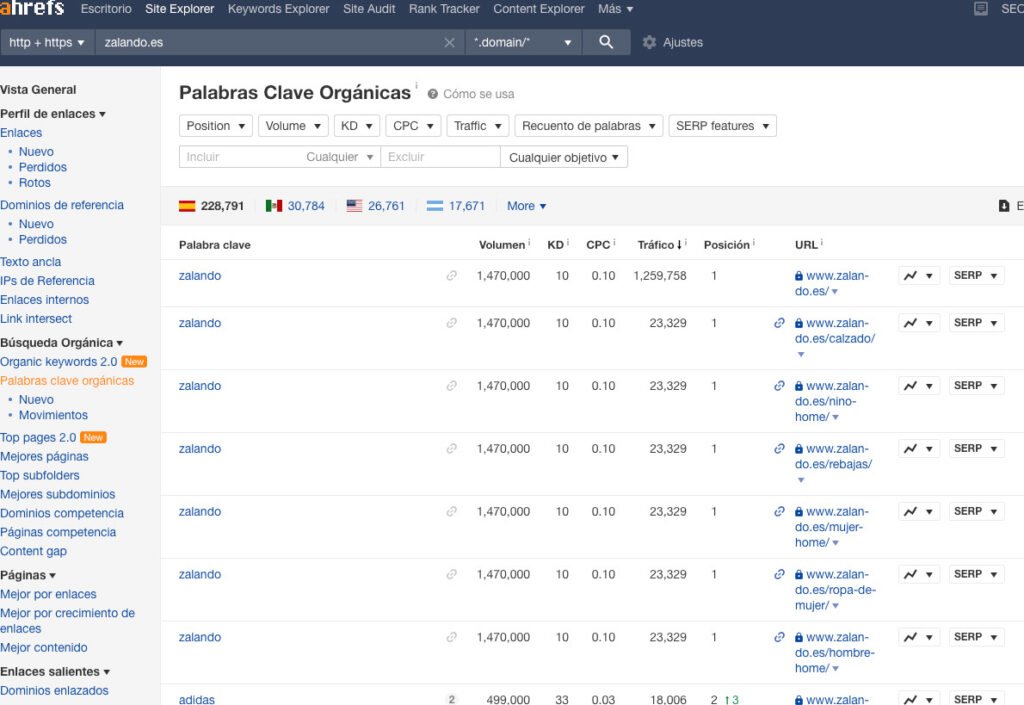Select the US flag 26,761 results
This screenshot has height=705, width=1024.
tap(376, 206)
